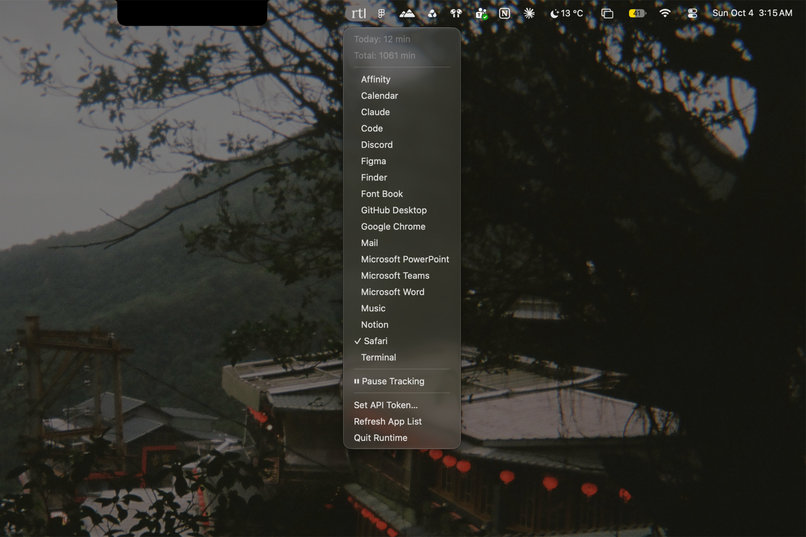Choose Google Chrome from the list
The image size is (806, 537).
pyautogui.click(x=402, y=227)
